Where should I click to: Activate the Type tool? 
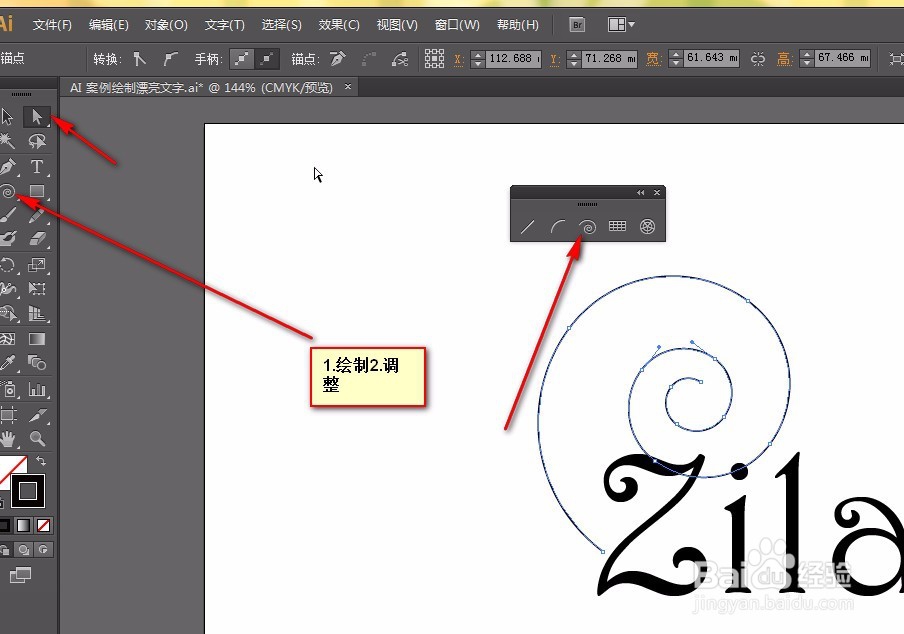coord(36,166)
